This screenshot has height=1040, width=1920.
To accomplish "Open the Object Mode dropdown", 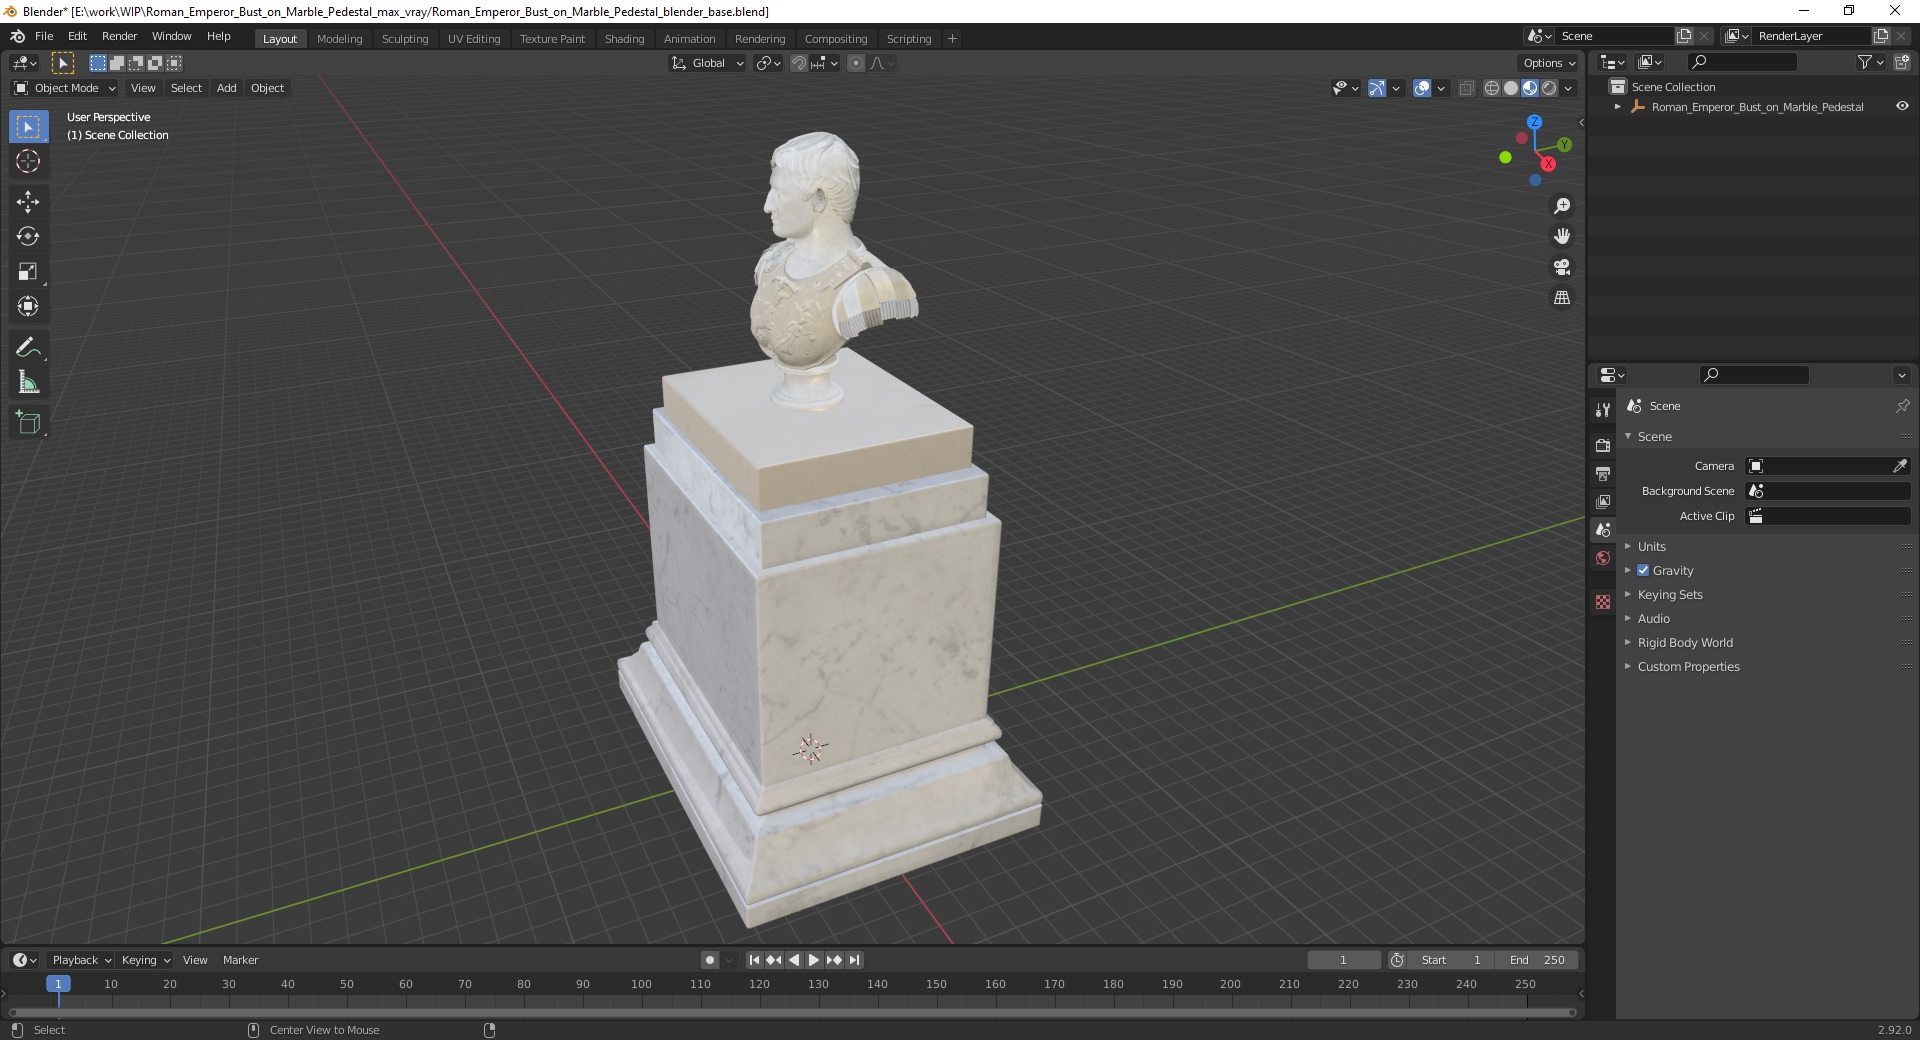I will 65,88.
